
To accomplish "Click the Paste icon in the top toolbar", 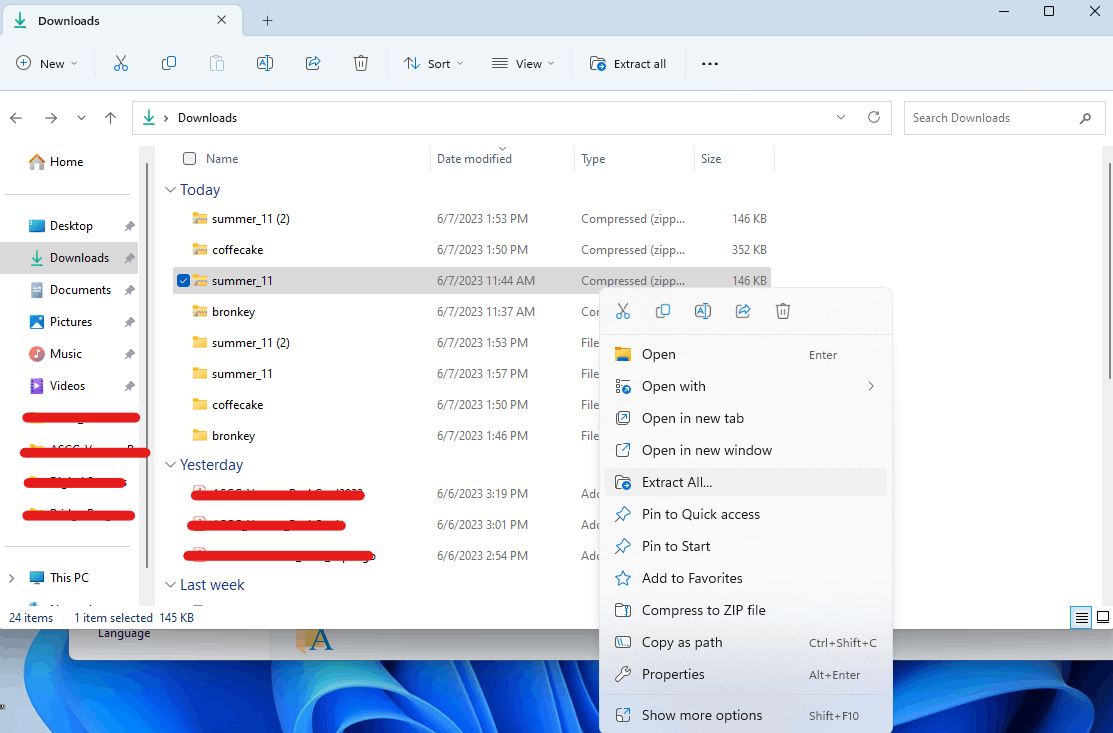I will (216, 63).
